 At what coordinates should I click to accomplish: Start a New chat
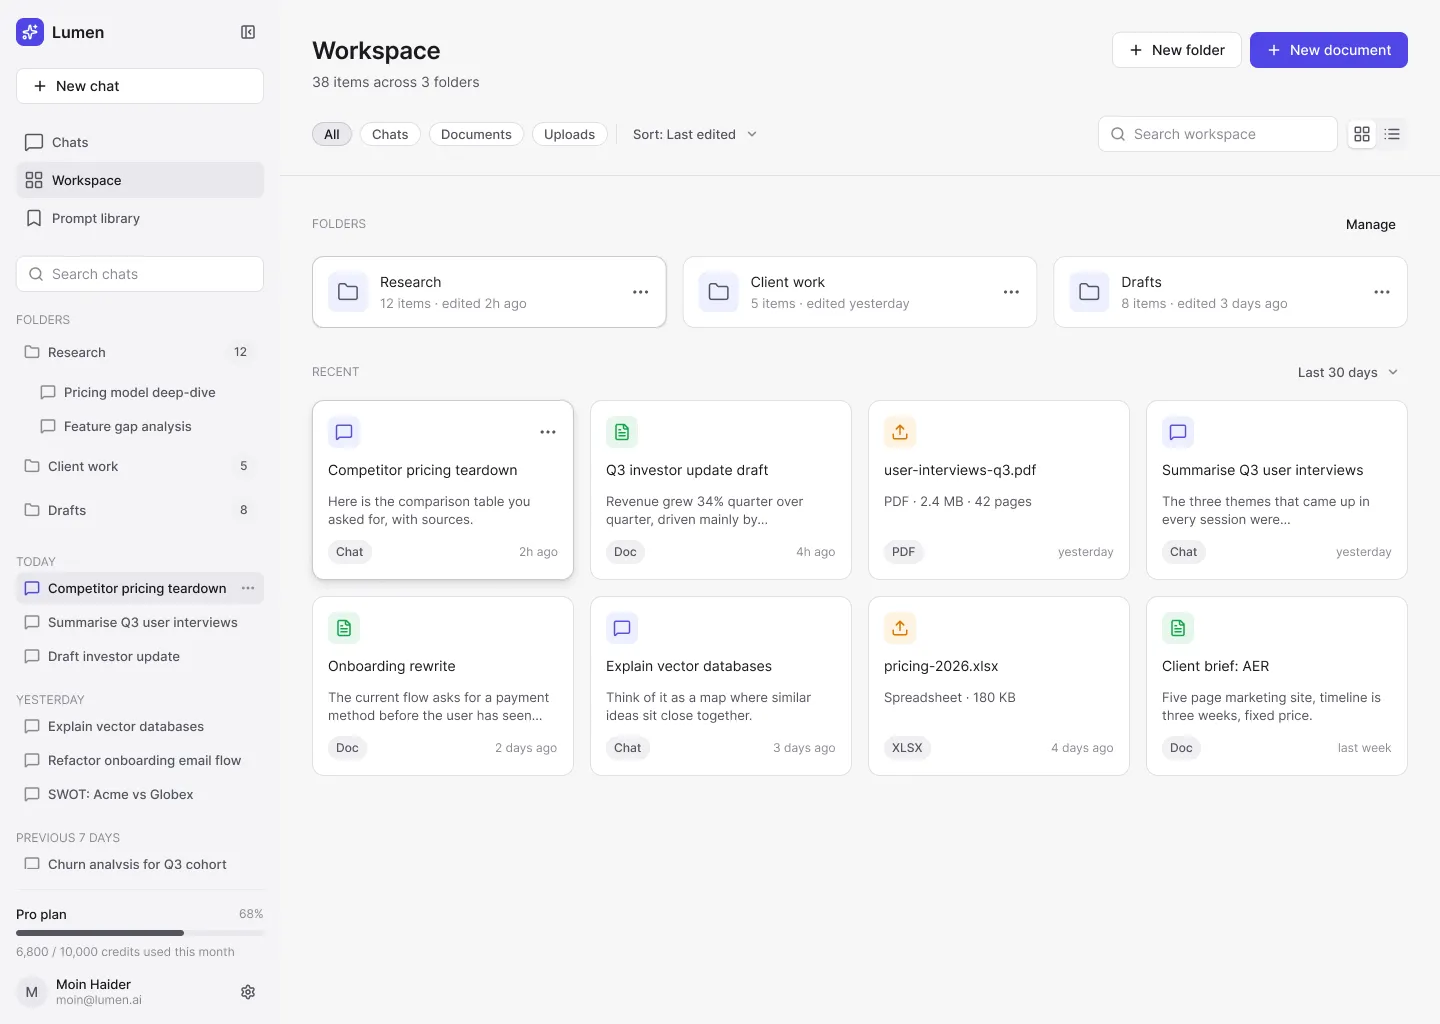[140, 86]
